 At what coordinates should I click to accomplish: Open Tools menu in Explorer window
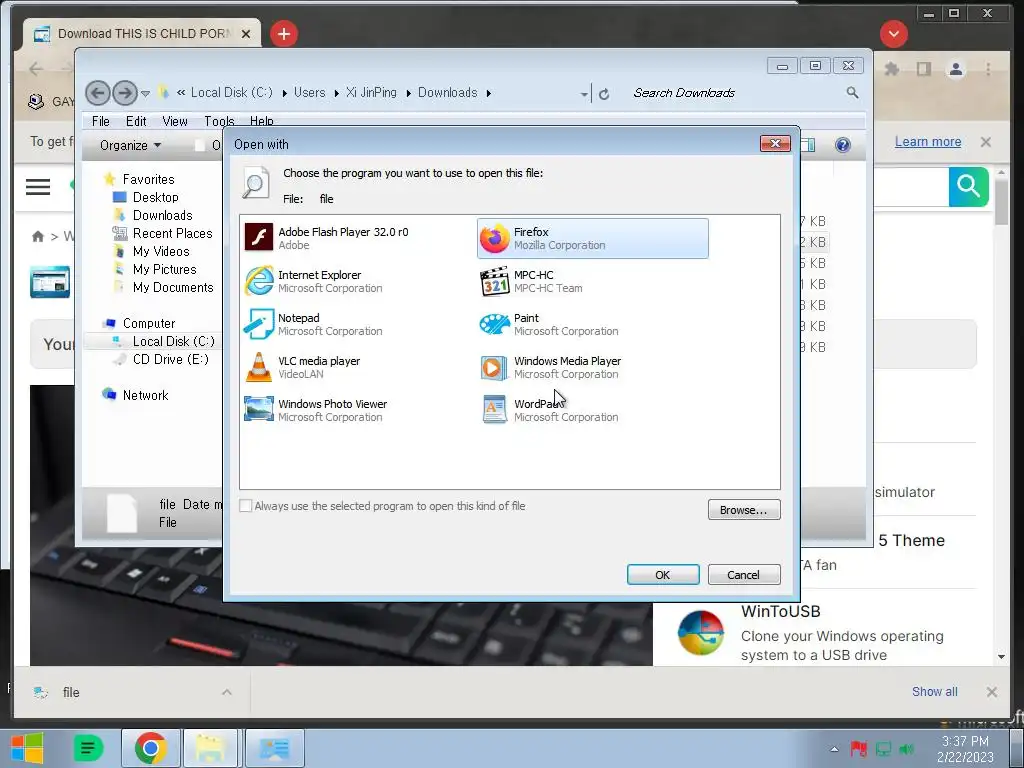(219, 121)
